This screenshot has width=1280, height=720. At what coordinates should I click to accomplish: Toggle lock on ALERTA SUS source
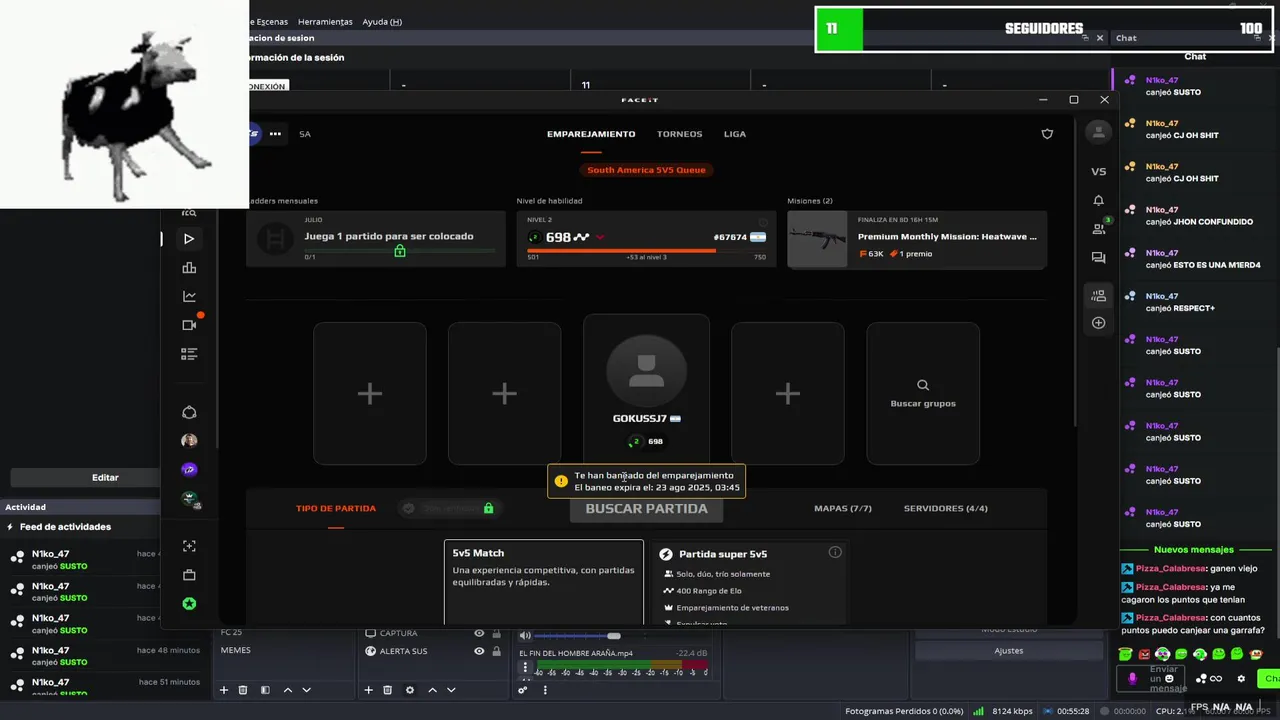(497, 651)
